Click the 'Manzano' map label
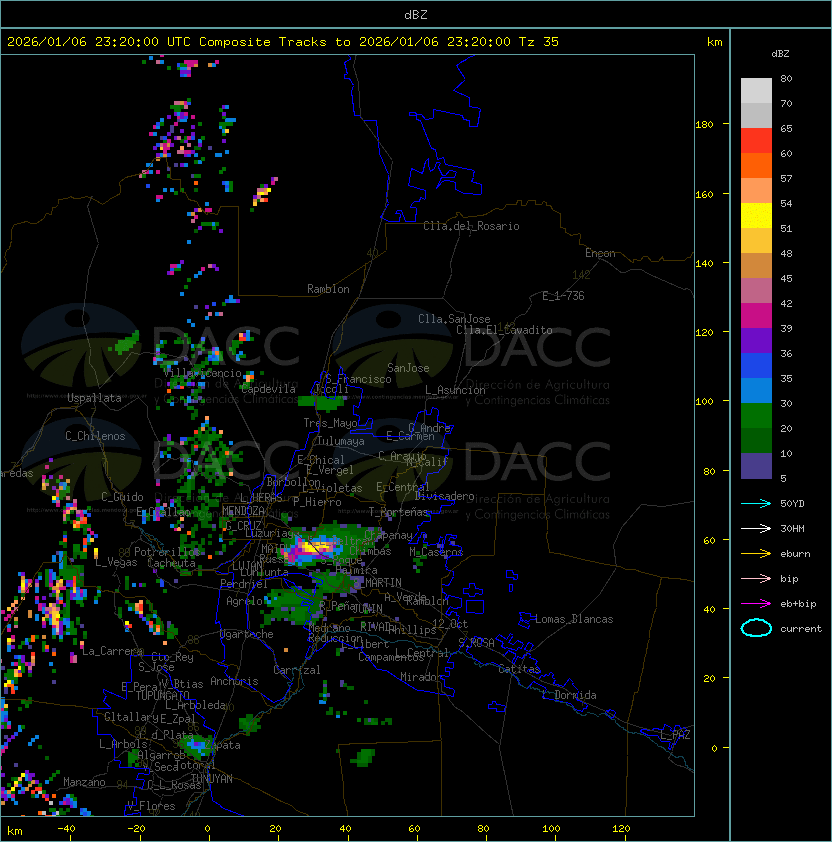The height and width of the screenshot is (842, 832). point(84,782)
